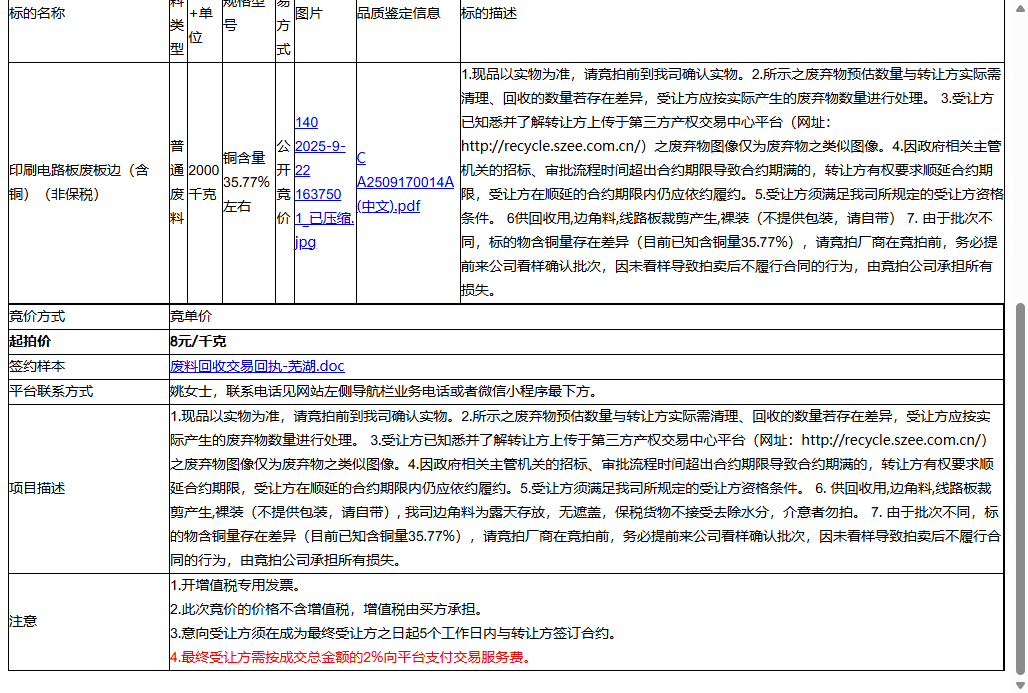Open 废料回收交易回执-芜湖.doc sample link
Screen dimensions: 1028x693
coord(257,366)
